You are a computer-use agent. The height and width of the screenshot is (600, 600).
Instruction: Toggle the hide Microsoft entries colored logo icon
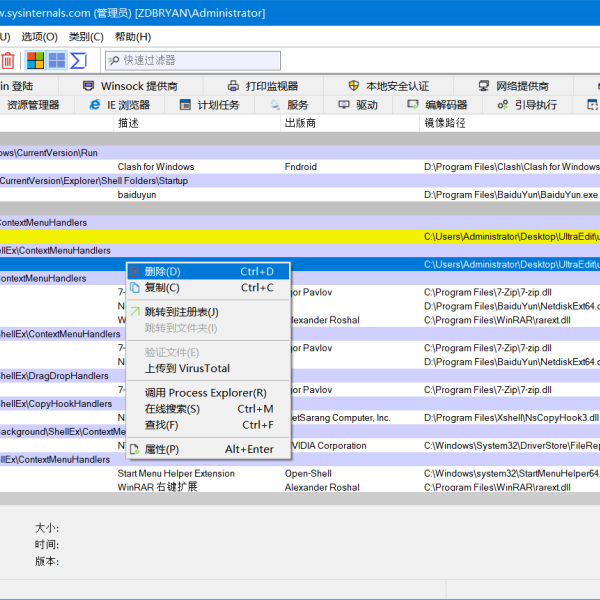(35, 60)
